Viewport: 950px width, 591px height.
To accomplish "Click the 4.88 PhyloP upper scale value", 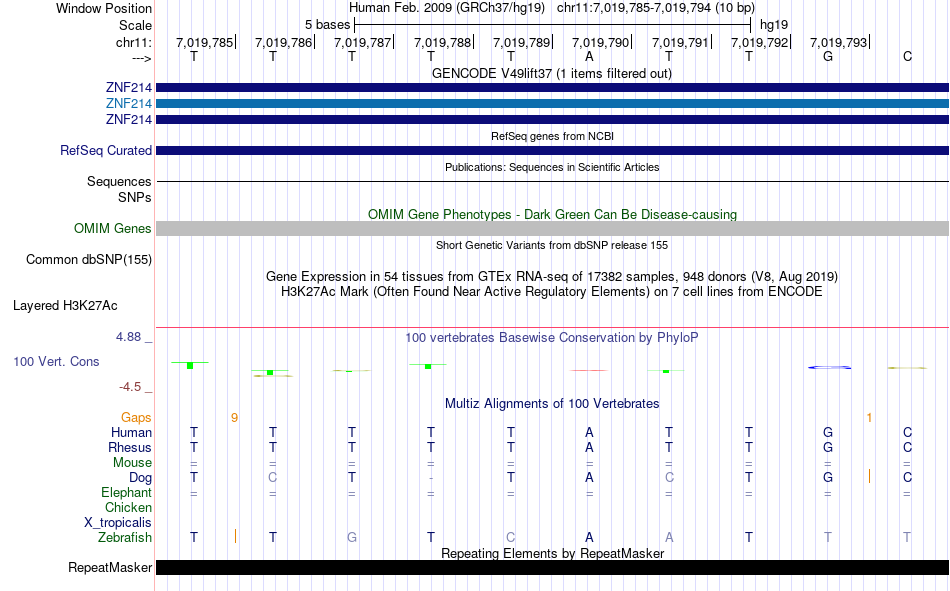I will (x=128, y=337).
